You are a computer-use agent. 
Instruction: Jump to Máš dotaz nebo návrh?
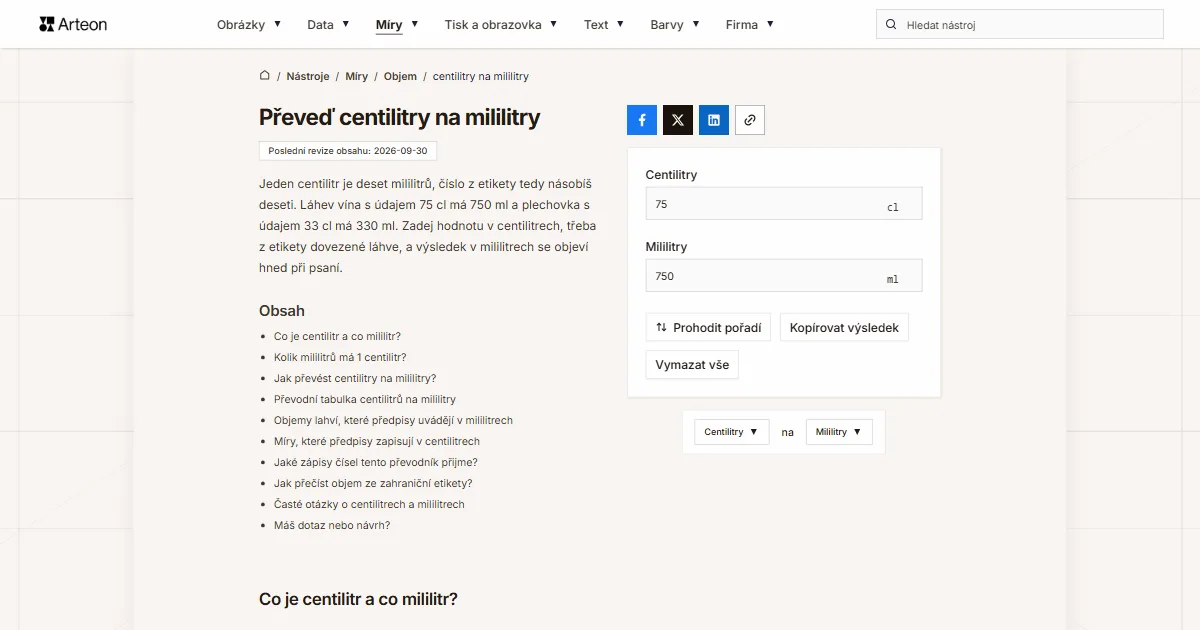click(x=332, y=525)
